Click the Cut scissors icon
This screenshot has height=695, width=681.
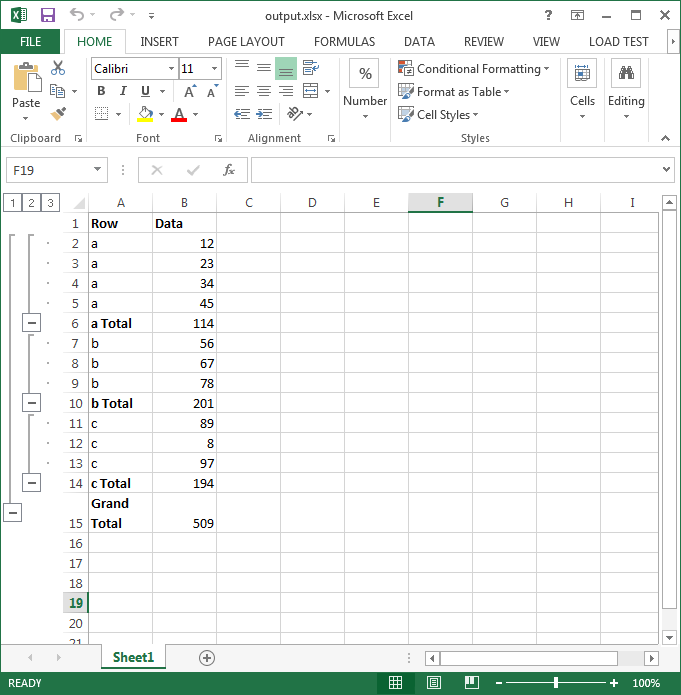tap(58, 68)
